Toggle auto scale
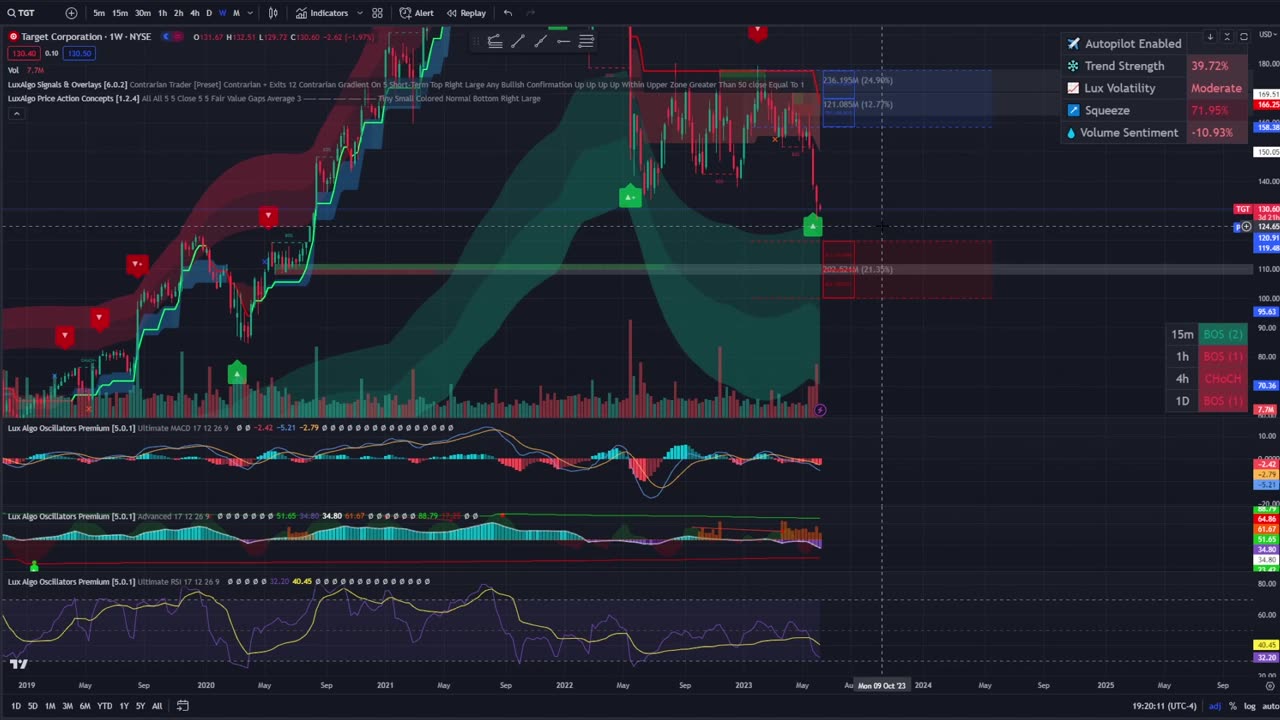The width and height of the screenshot is (1280, 720). tap(1269, 706)
